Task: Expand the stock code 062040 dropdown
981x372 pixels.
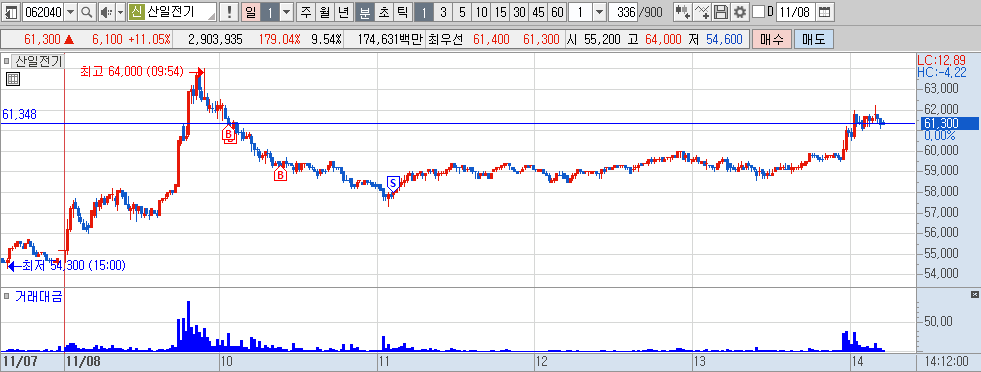Action: point(70,12)
